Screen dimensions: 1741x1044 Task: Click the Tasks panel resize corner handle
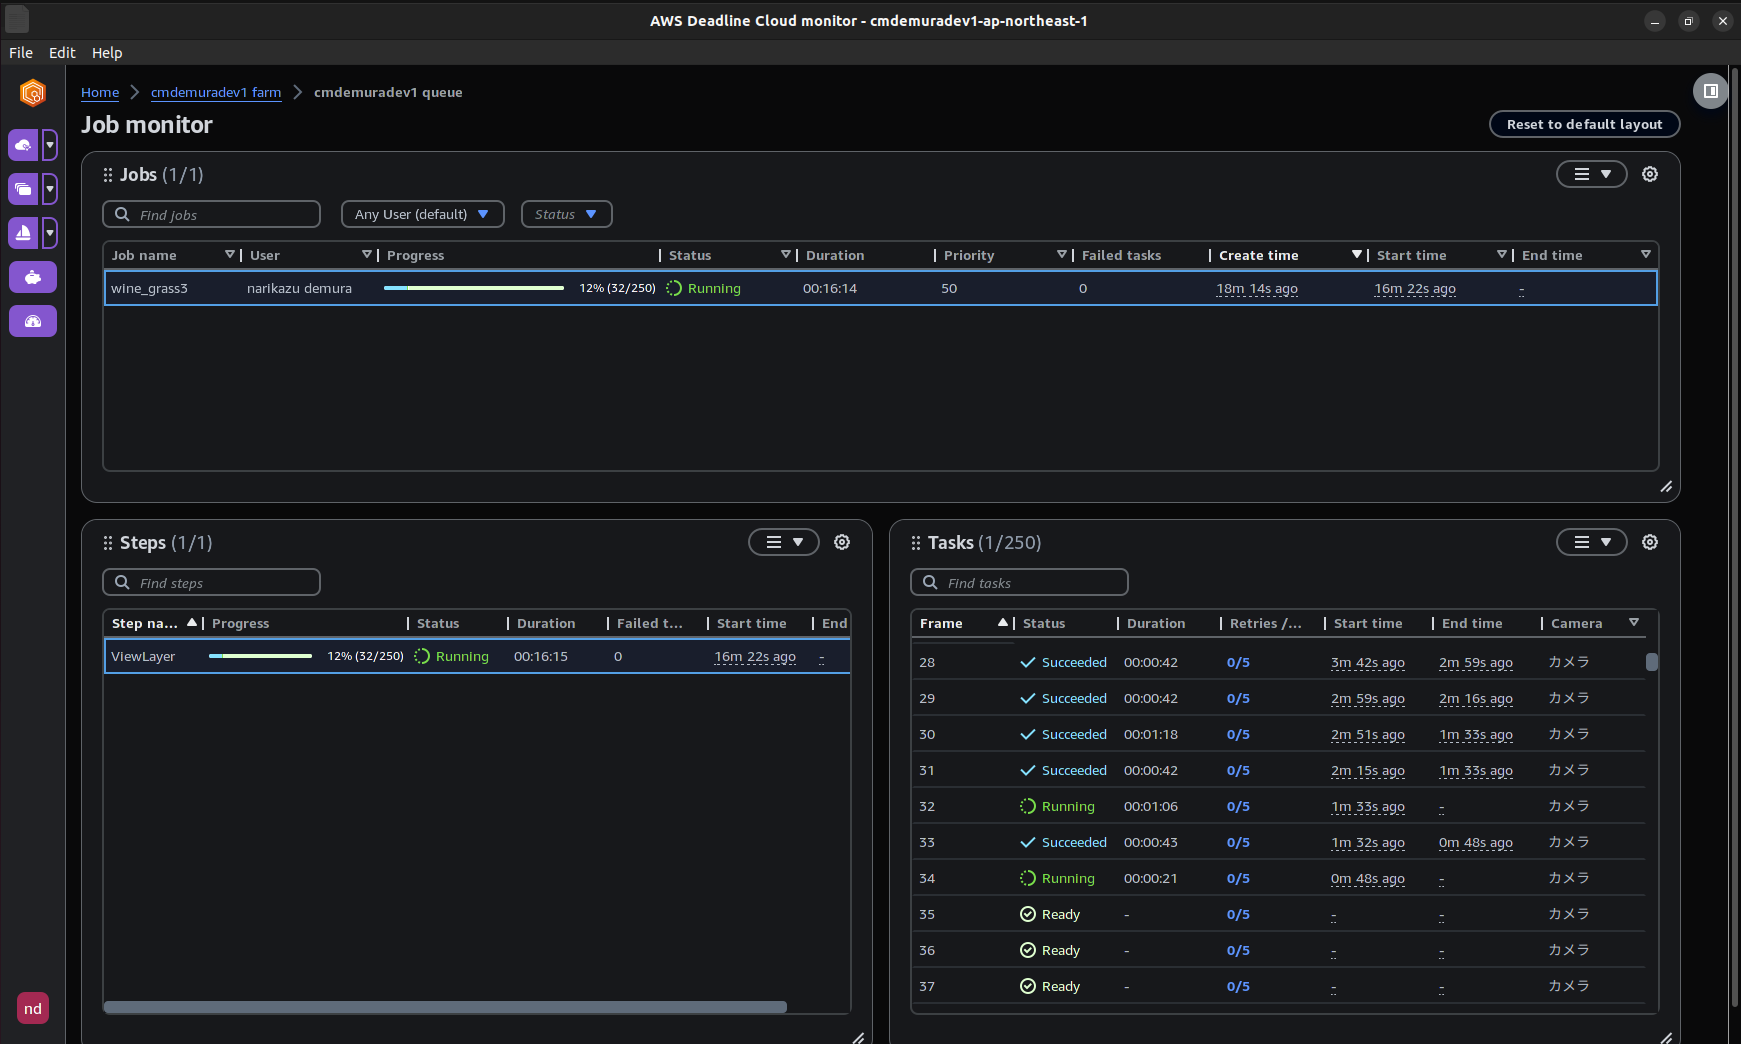[1666, 1038]
